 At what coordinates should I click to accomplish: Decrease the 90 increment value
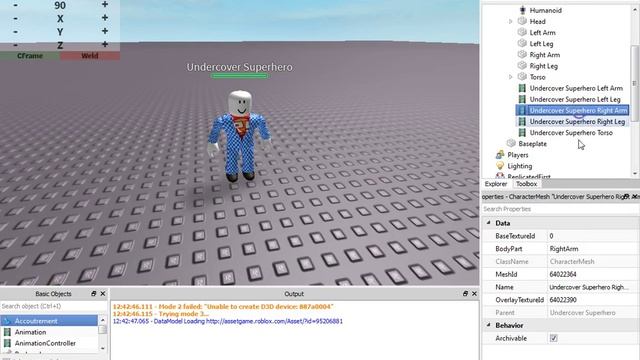16,5
